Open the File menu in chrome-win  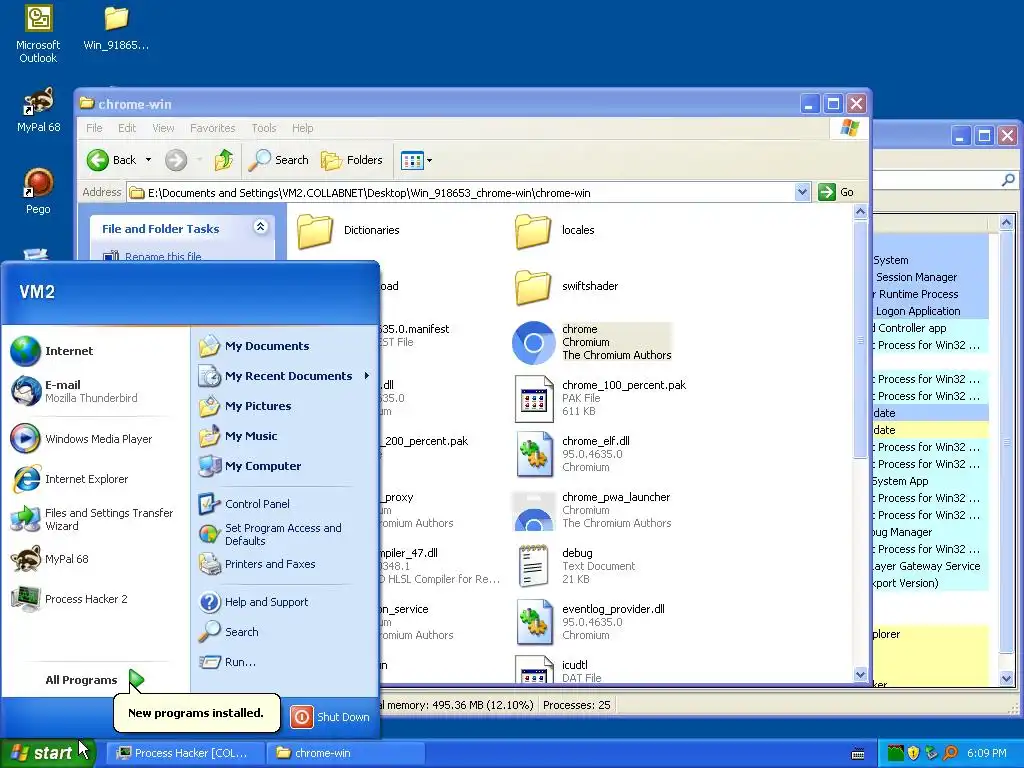tap(94, 128)
